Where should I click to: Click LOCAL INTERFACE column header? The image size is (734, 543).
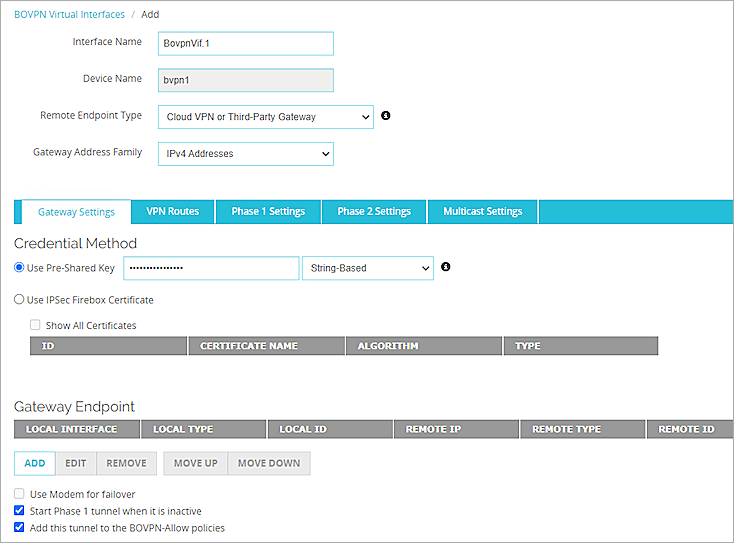tap(77, 429)
